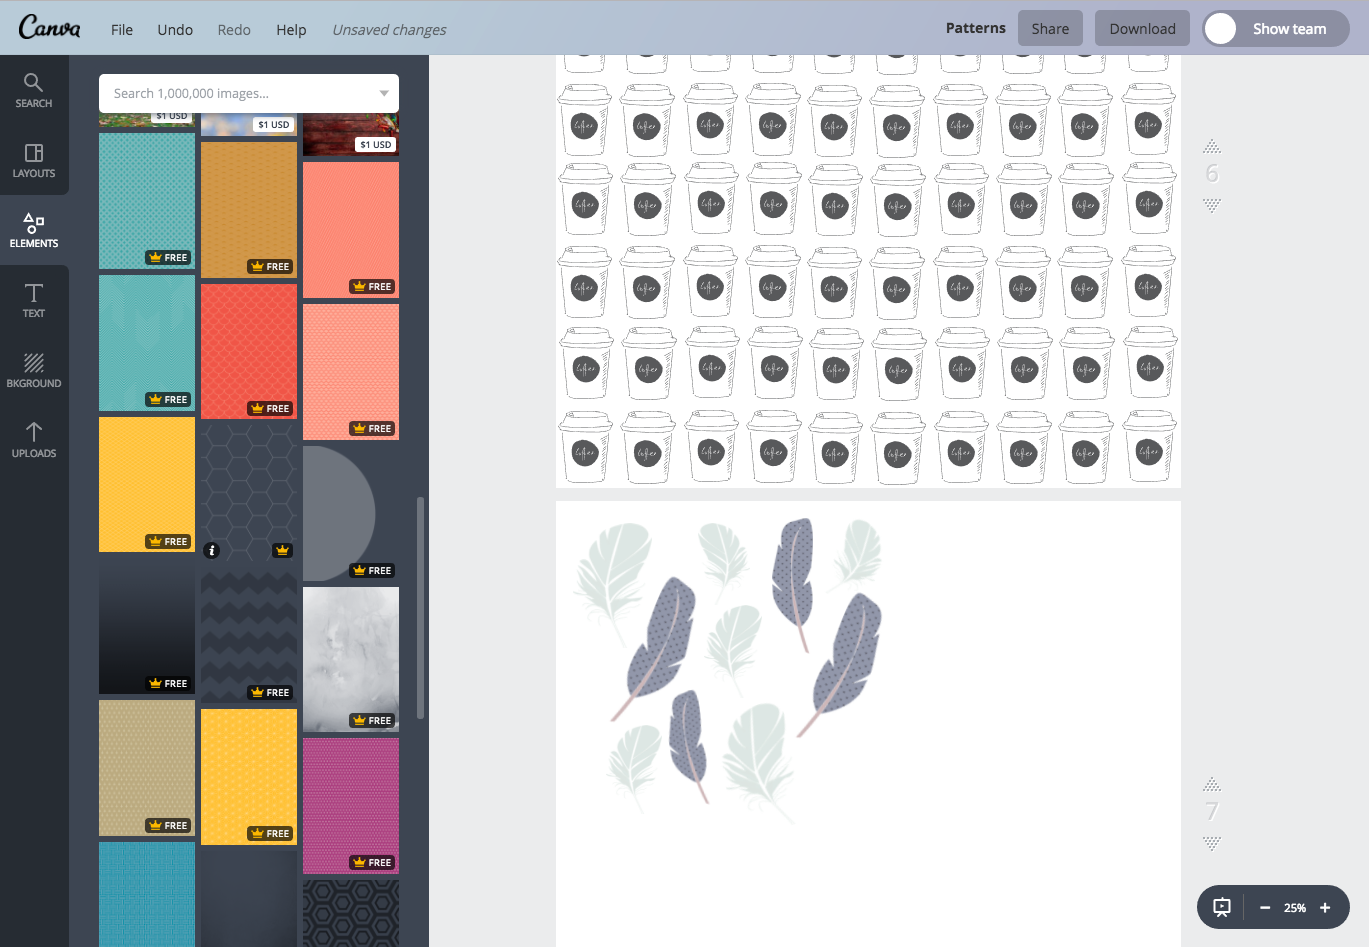Viewport: 1369px width, 947px height.
Task: View info on the hexagon pattern thumbnail
Action: coord(211,550)
